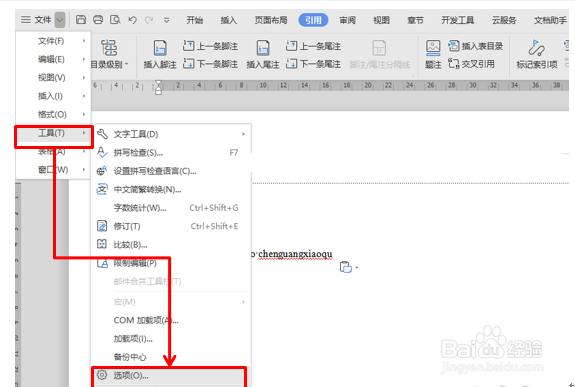Click dialog launcher at footnote group corner
This screenshot has height=387, width=575.
pyautogui.click(x=413, y=75)
